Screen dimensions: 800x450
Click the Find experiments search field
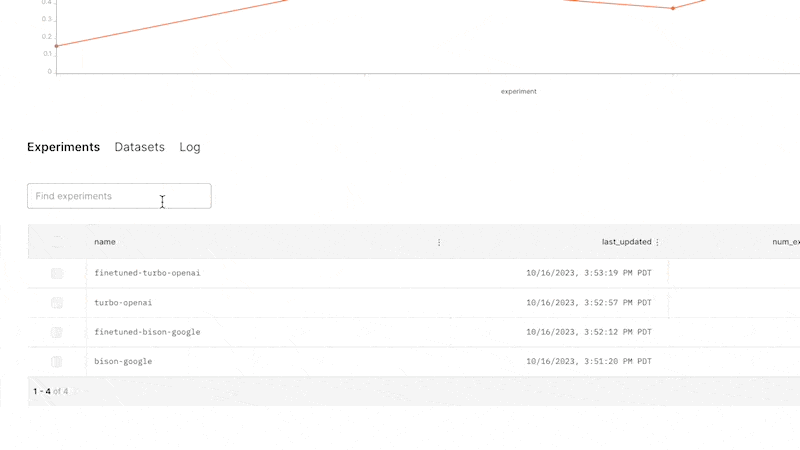(x=119, y=196)
